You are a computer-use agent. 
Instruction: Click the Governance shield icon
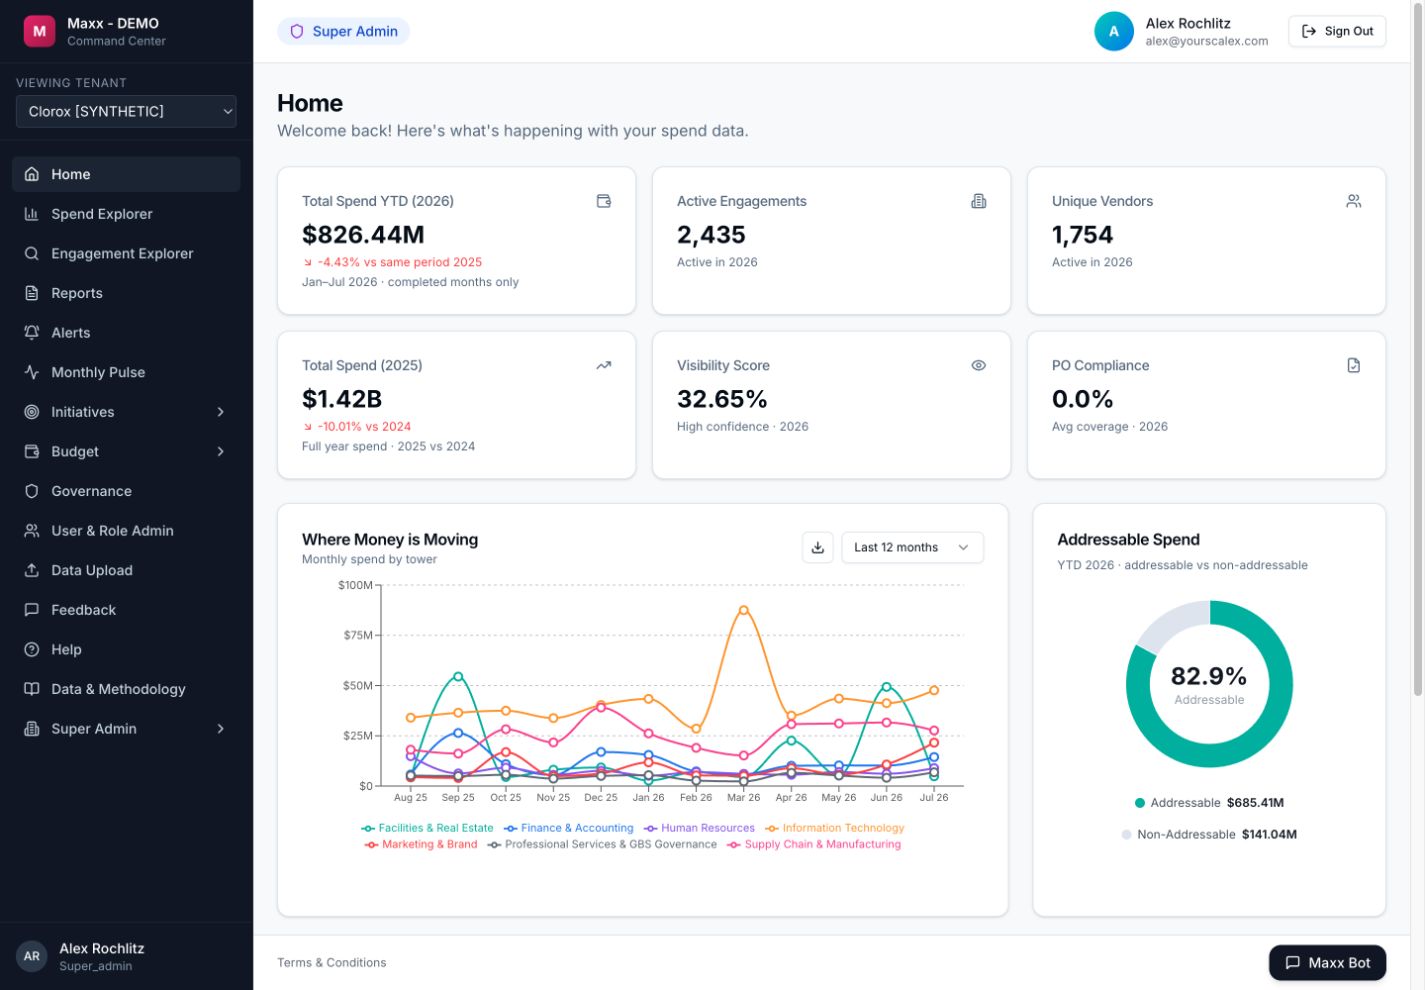(32, 491)
